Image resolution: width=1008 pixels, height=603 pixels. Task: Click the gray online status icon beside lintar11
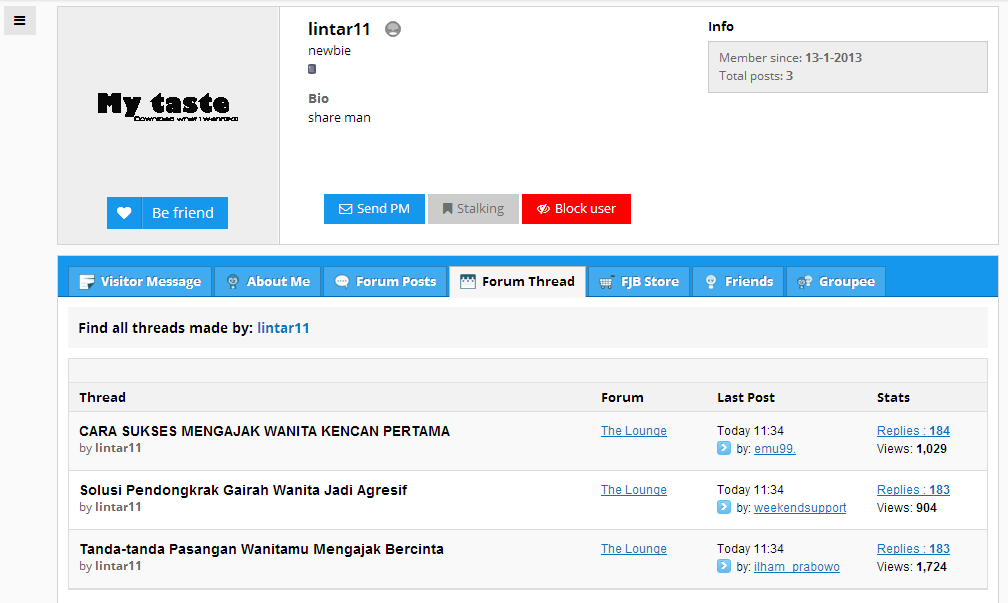(x=393, y=29)
